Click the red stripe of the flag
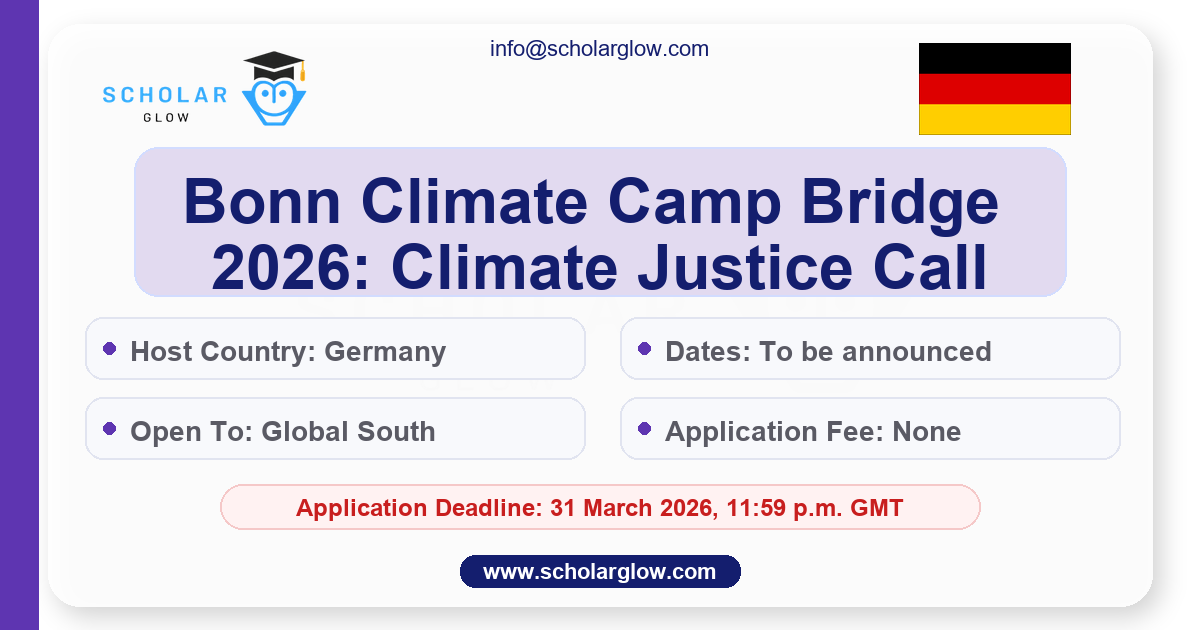This screenshot has height=630, width=1200. (x=994, y=89)
